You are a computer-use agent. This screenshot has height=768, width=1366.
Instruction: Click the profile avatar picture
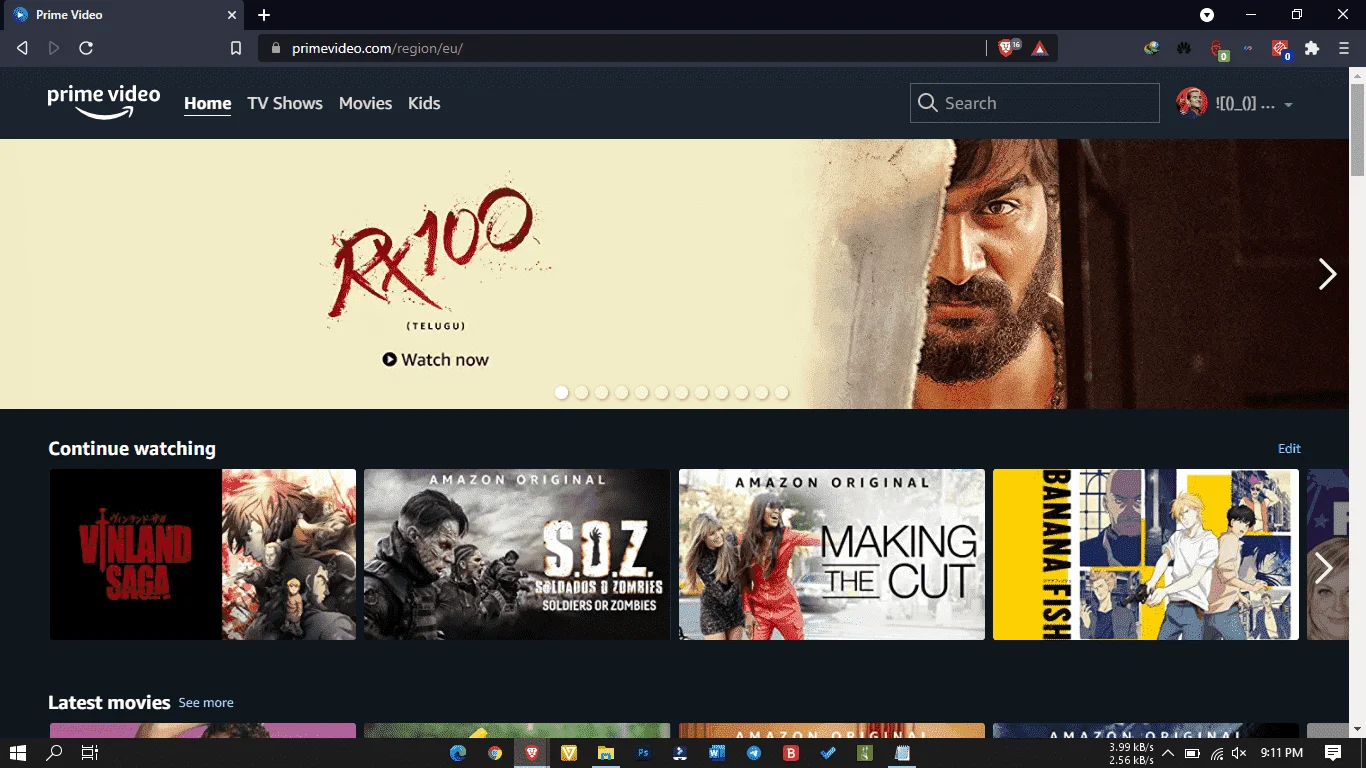(x=1192, y=102)
